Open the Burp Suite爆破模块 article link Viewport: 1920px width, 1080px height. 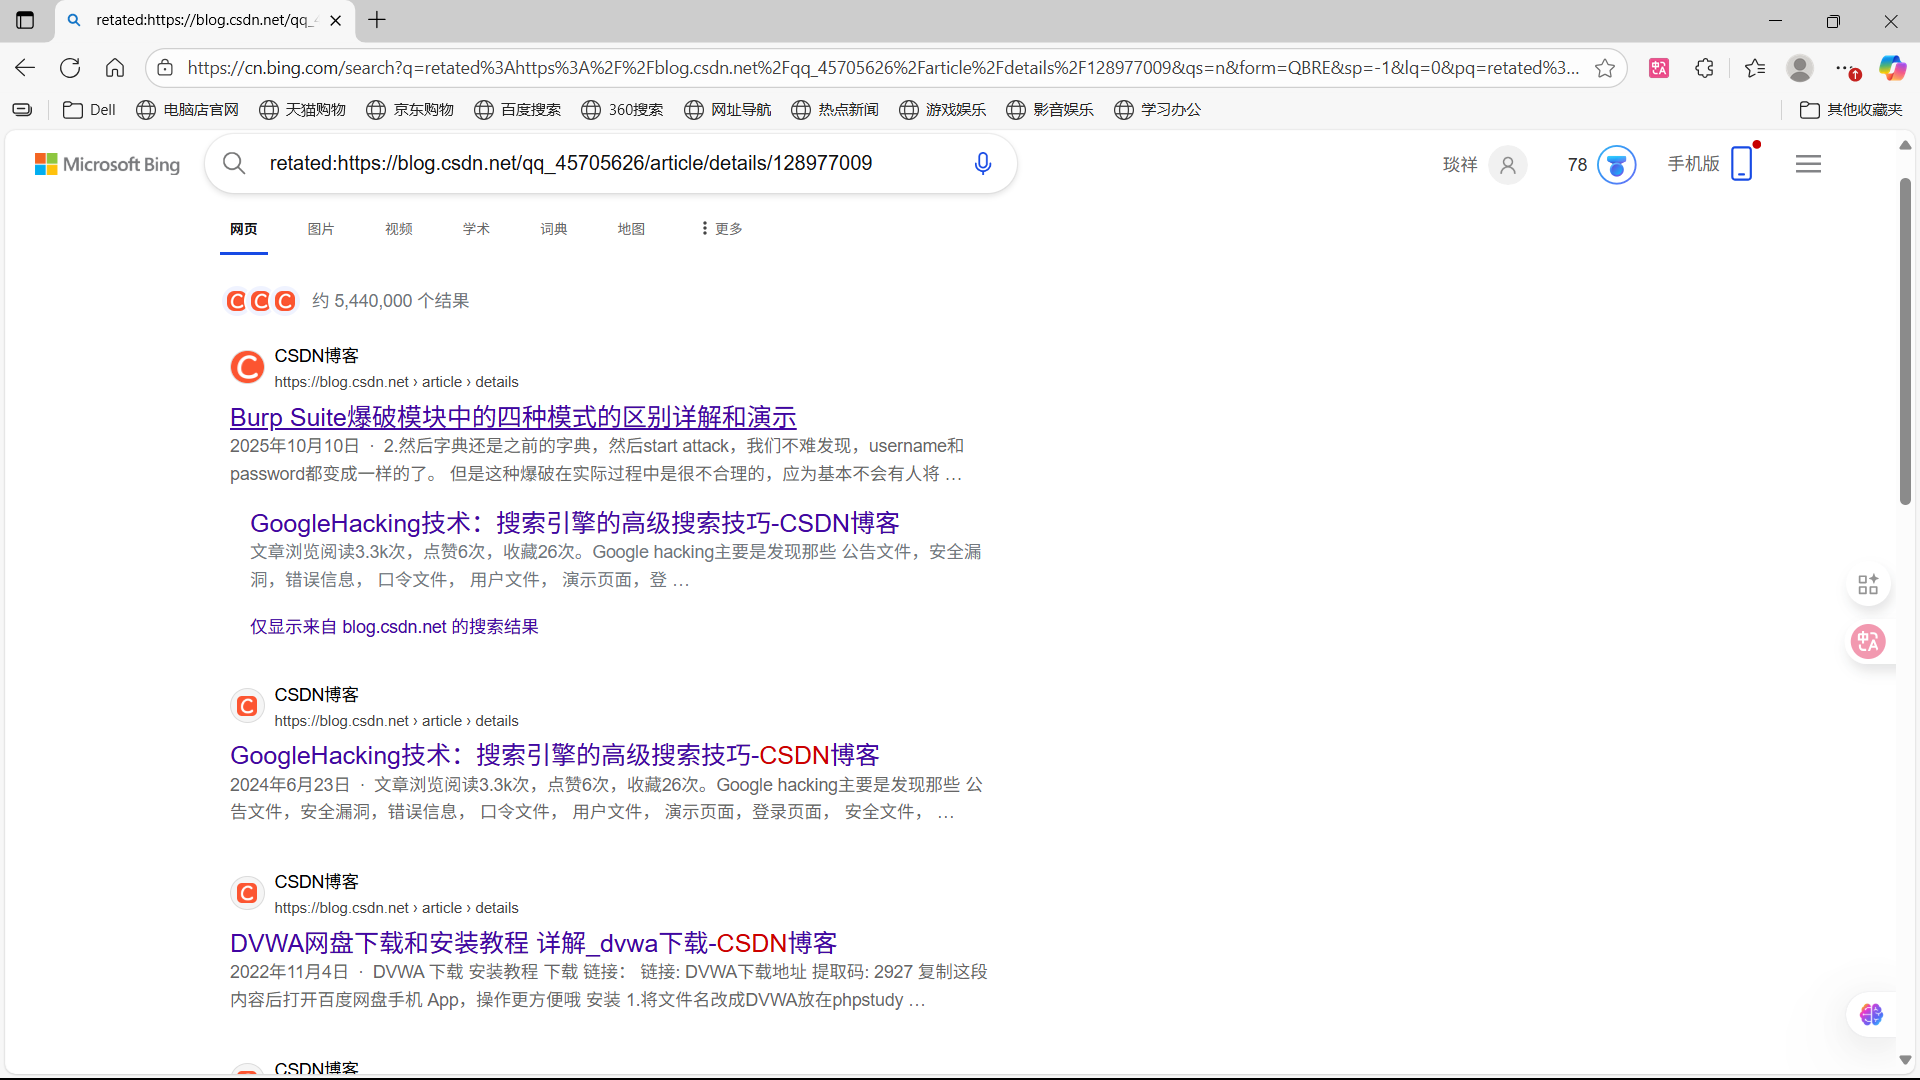pyautogui.click(x=512, y=417)
